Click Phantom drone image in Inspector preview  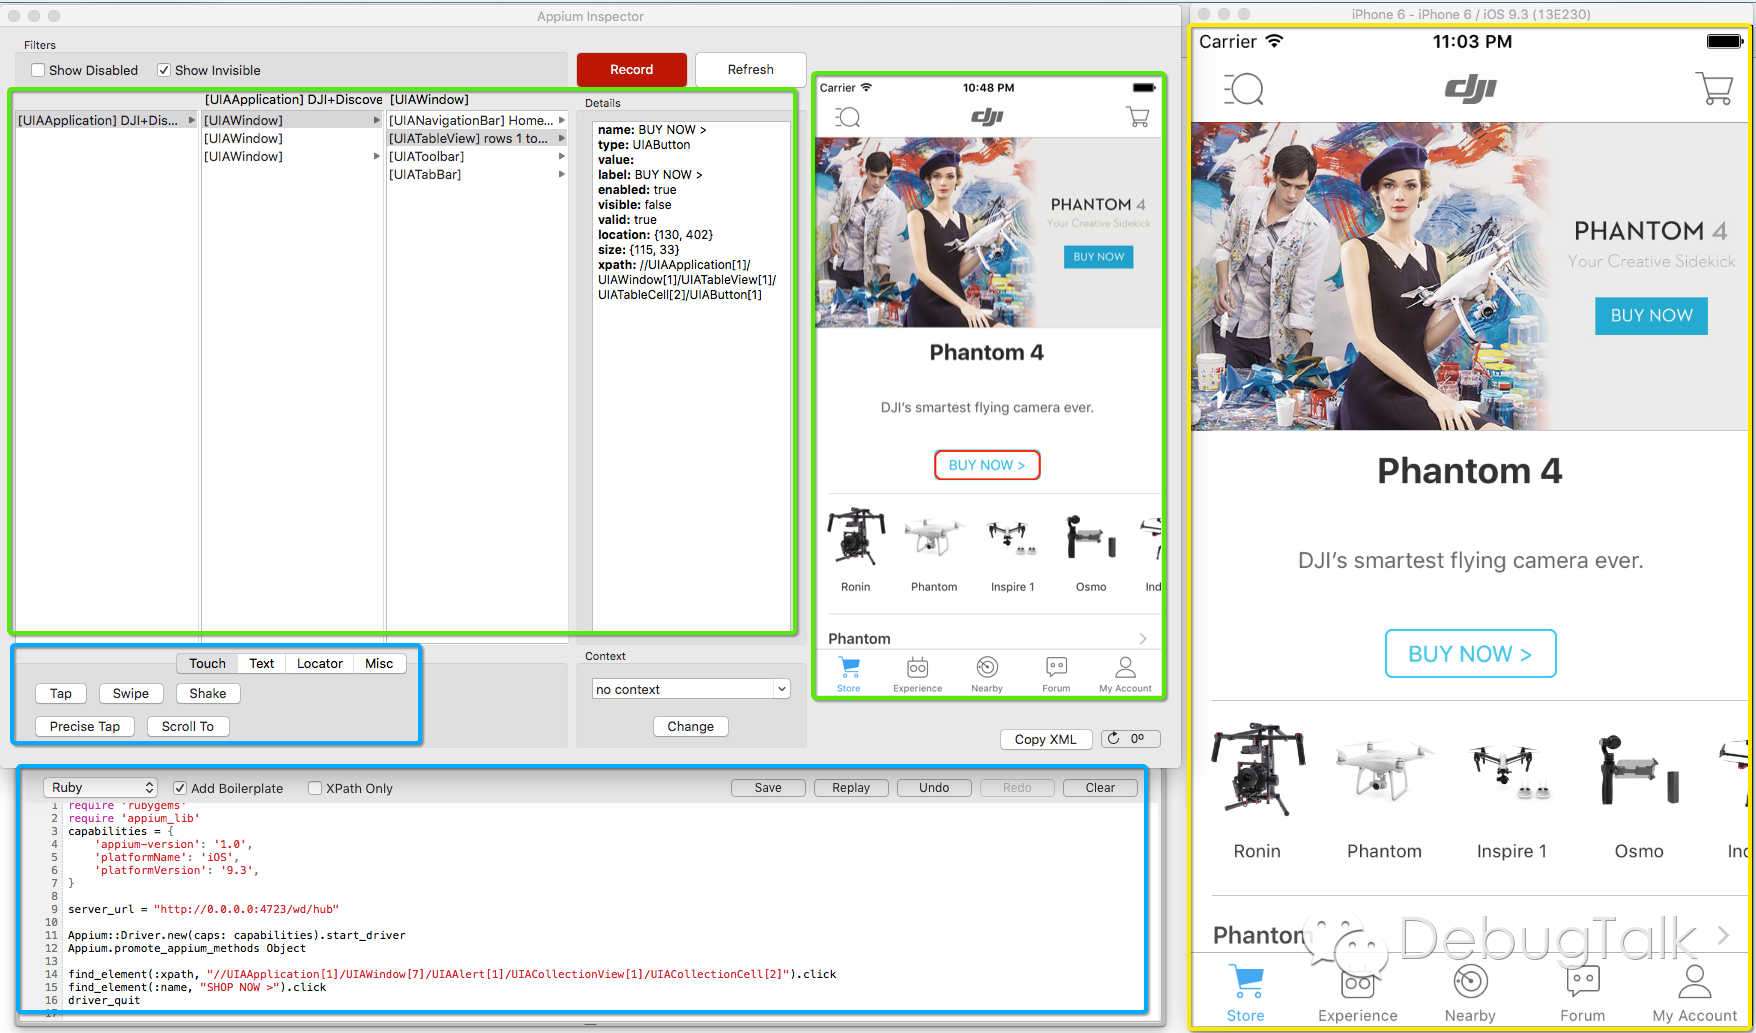click(x=934, y=537)
